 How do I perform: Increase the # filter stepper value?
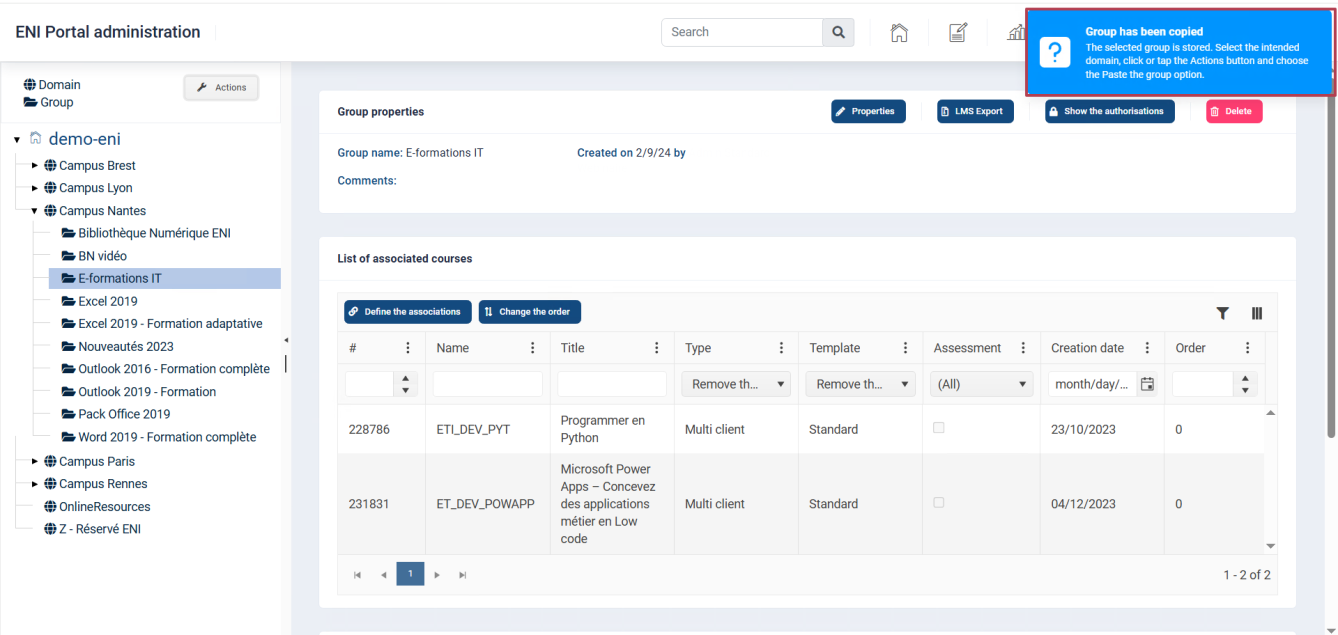[x=405, y=379]
